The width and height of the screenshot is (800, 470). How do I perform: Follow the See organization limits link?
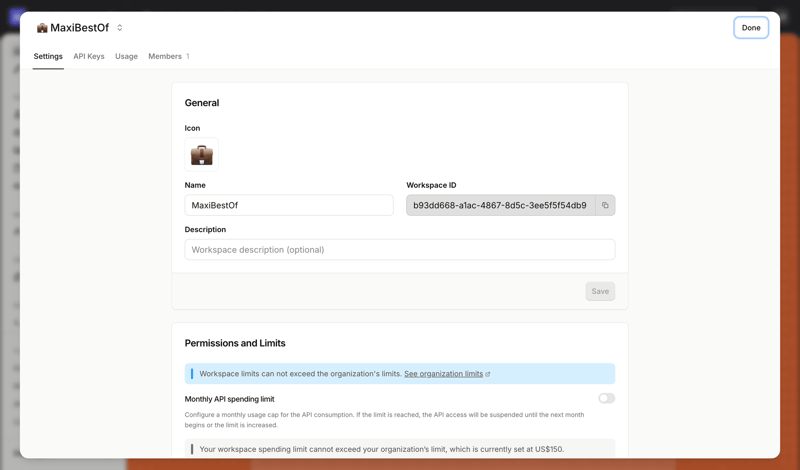443,374
